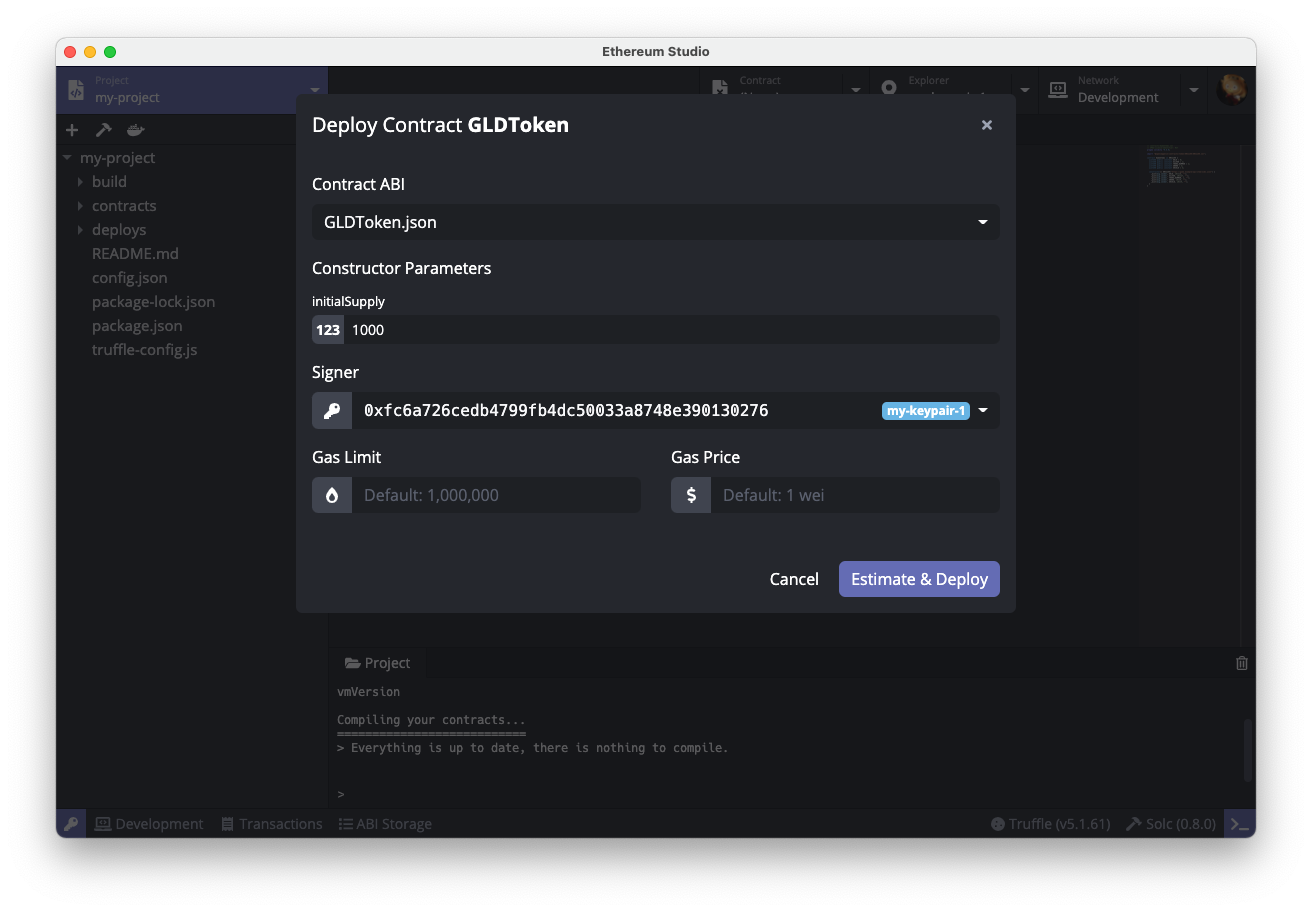Open config.json in file tree
The height and width of the screenshot is (912, 1312).
130,278
